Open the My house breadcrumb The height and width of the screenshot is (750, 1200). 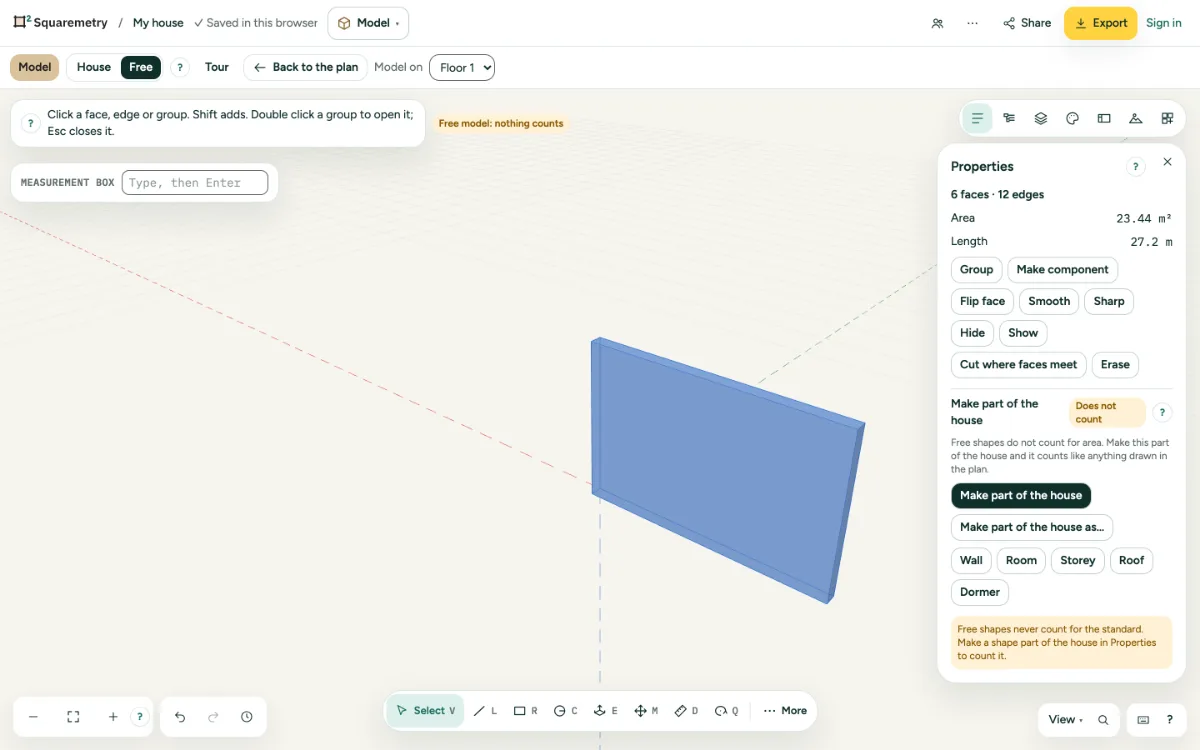[158, 23]
